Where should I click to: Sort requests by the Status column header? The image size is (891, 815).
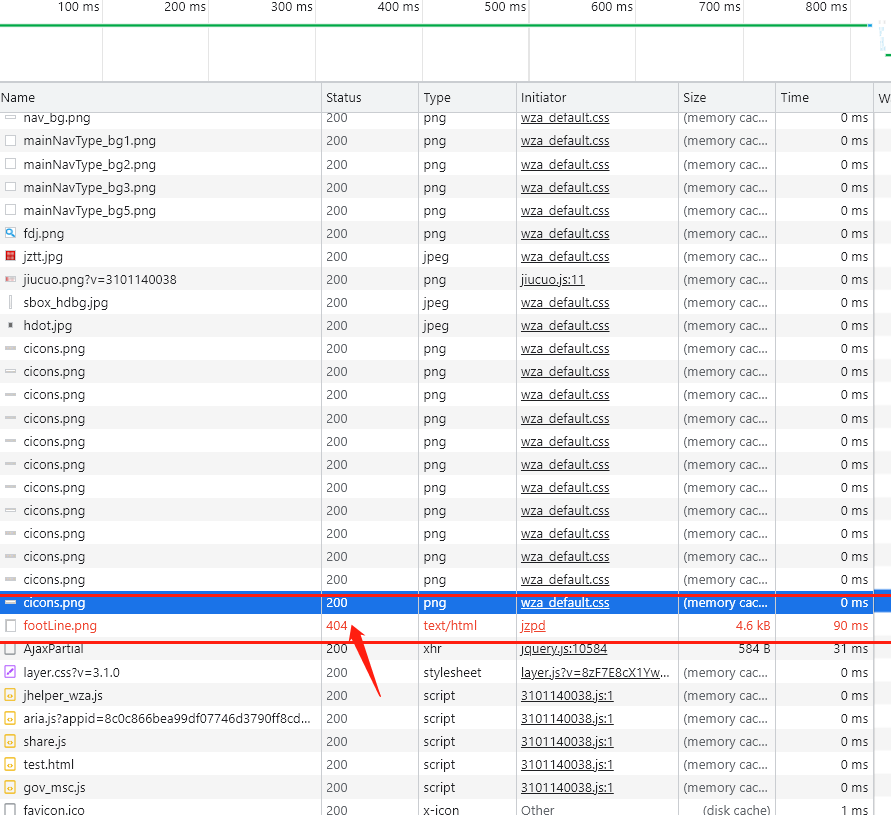343,98
